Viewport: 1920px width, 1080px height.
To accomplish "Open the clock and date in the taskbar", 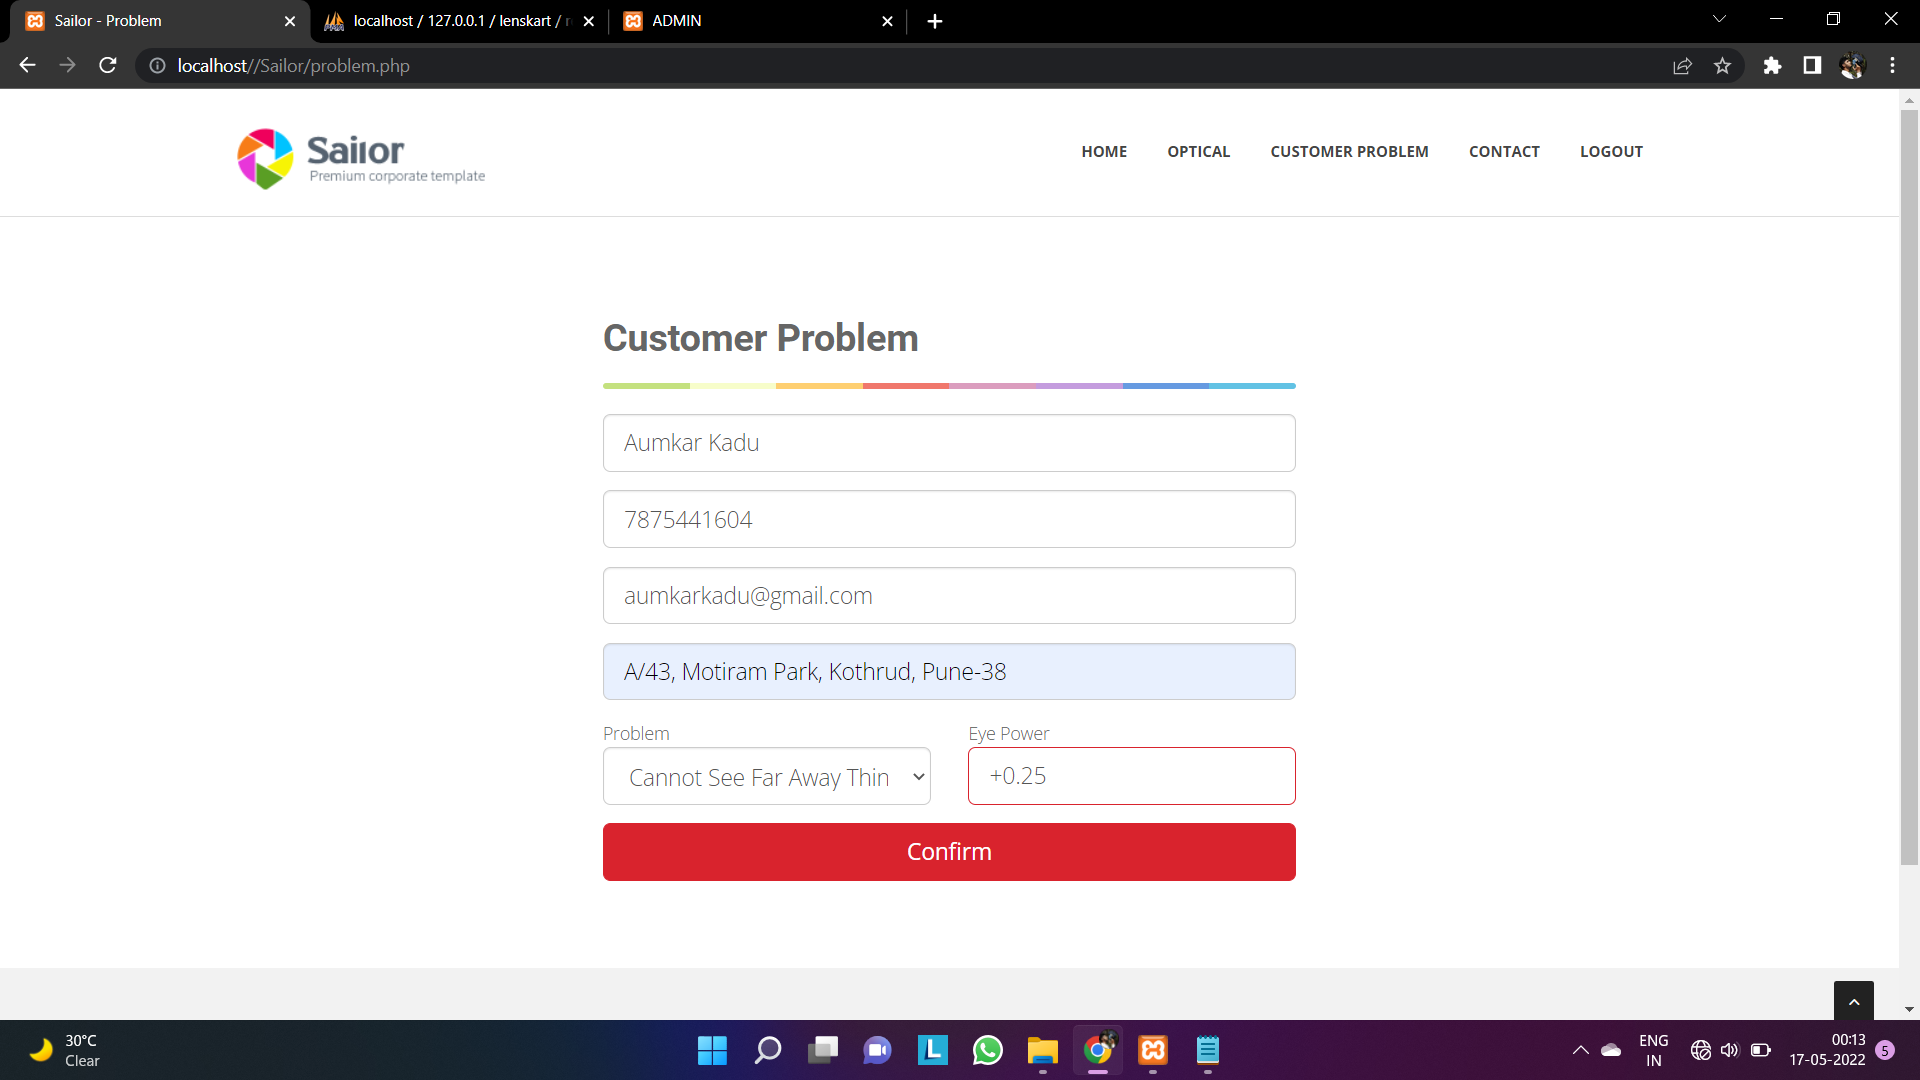I will click(1827, 1050).
